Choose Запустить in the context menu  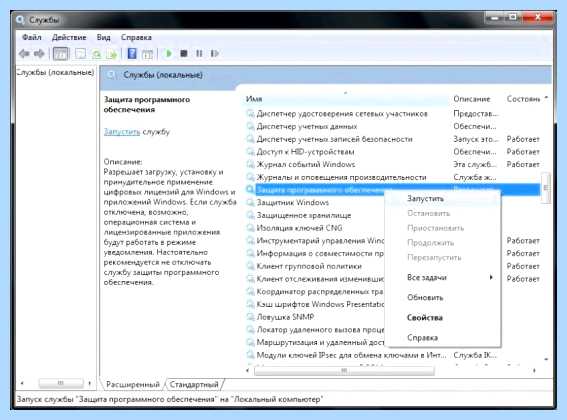click(425, 199)
